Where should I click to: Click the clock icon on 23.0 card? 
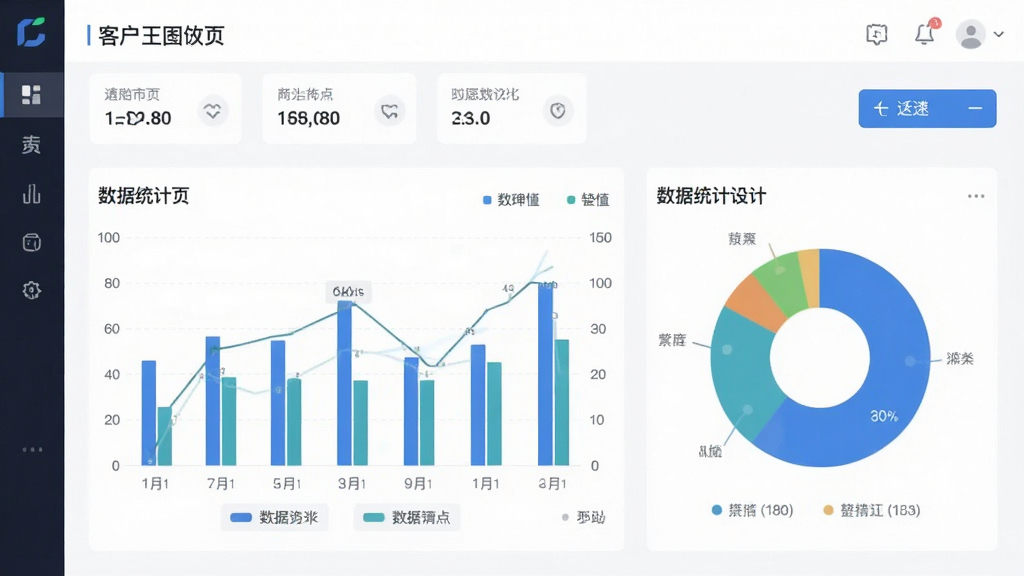(x=558, y=110)
